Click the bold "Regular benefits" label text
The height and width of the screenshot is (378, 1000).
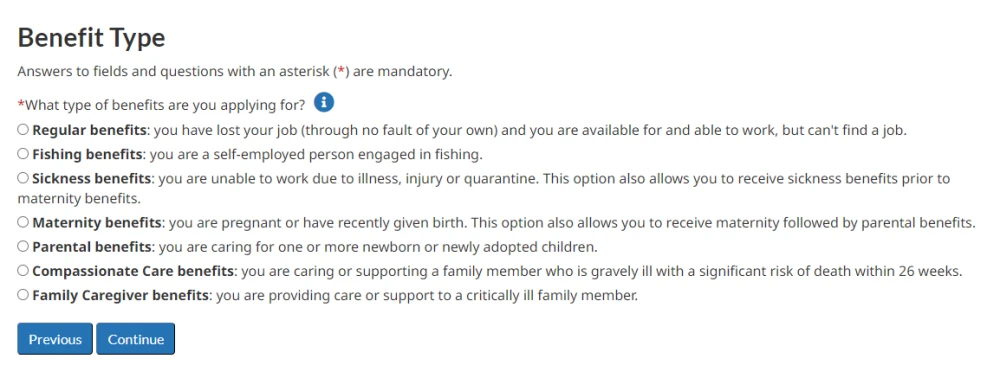pyautogui.click(x=90, y=131)
